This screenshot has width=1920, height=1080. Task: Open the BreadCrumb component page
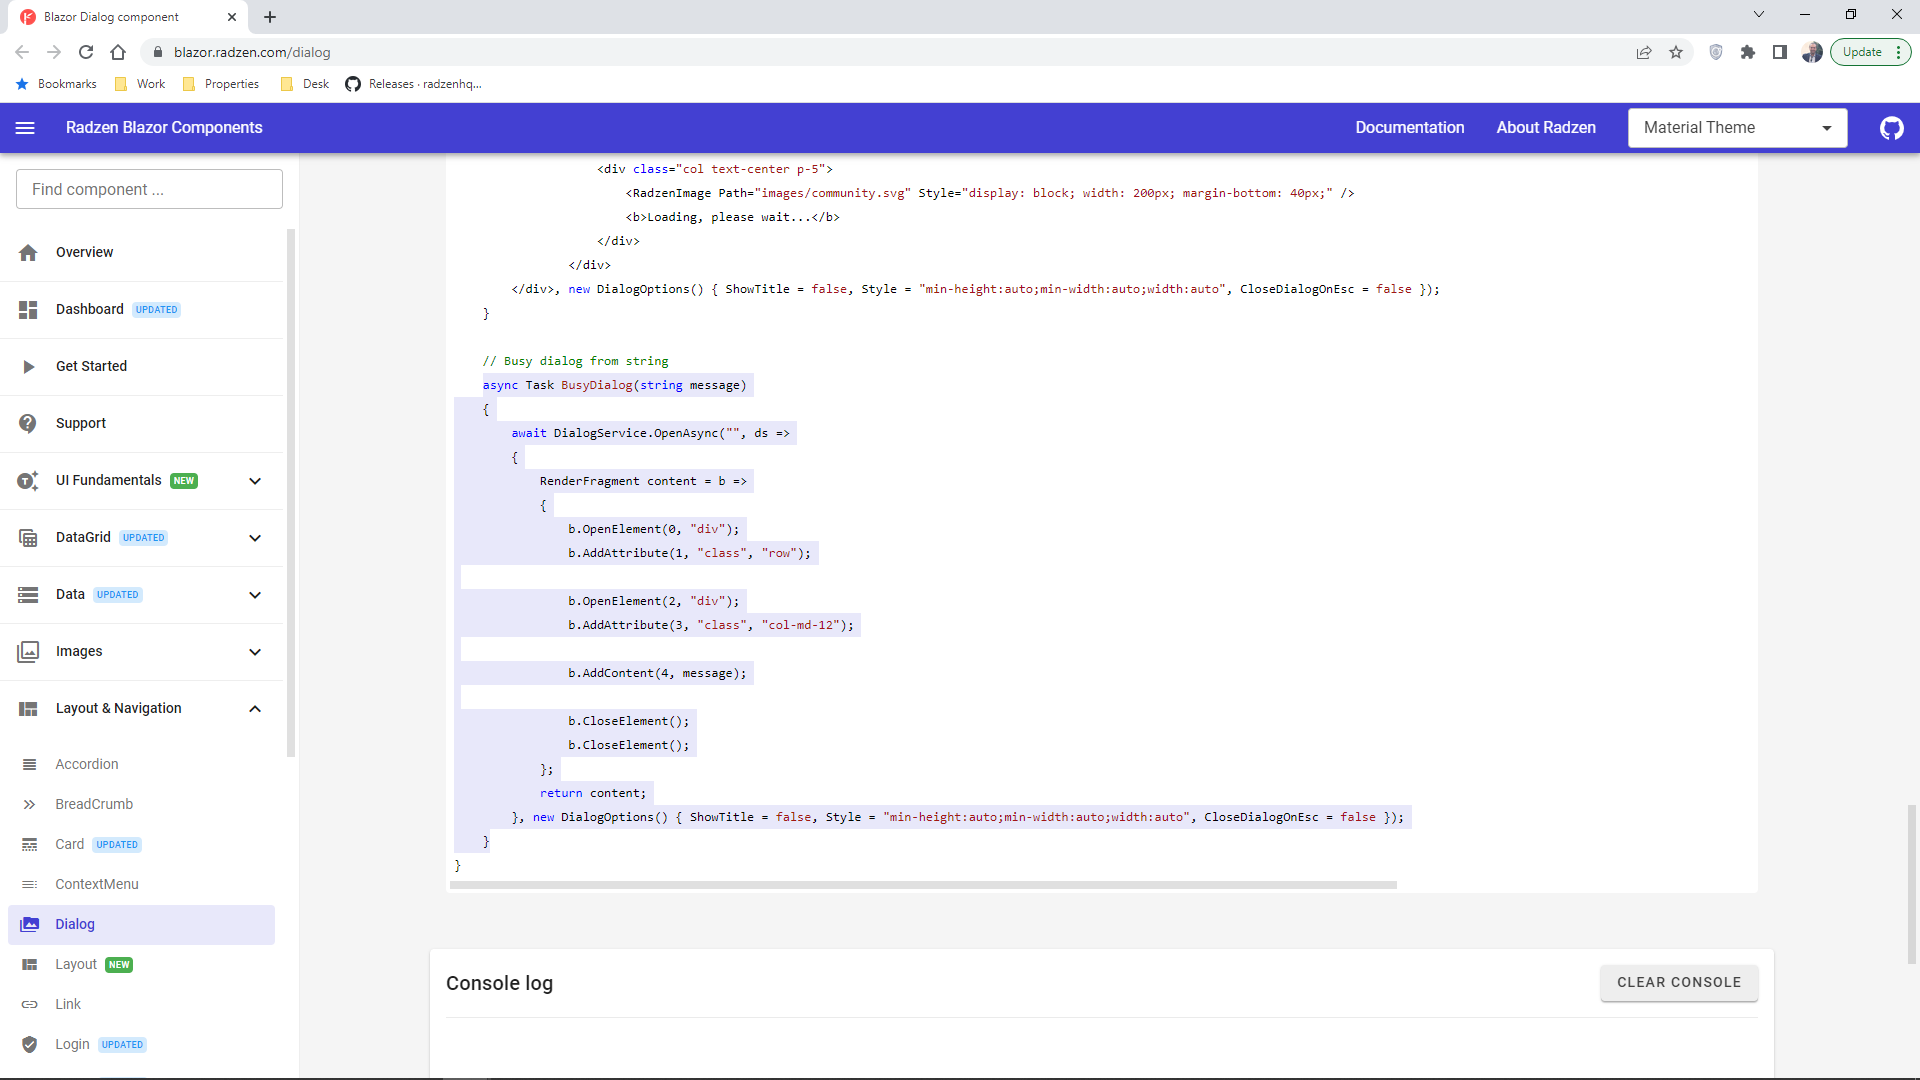pos(94,805)
